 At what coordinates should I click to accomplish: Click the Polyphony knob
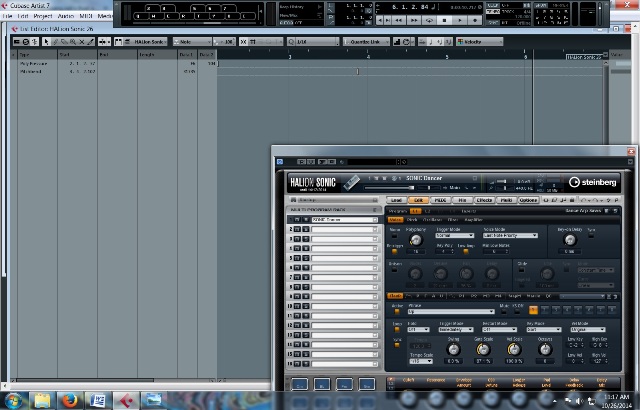[x=416, y=240]
